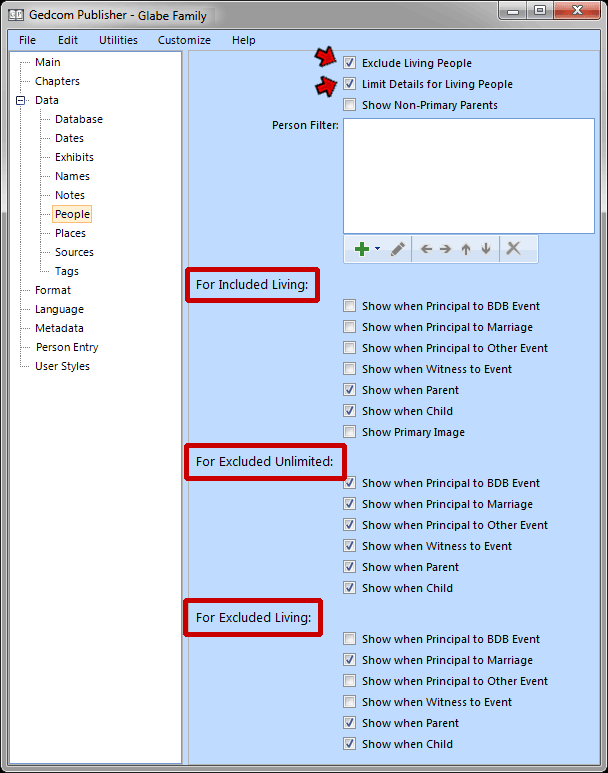608x773 pixels.
Task: Click the left arrow filter icon
Action: click(x=427, y=249)
